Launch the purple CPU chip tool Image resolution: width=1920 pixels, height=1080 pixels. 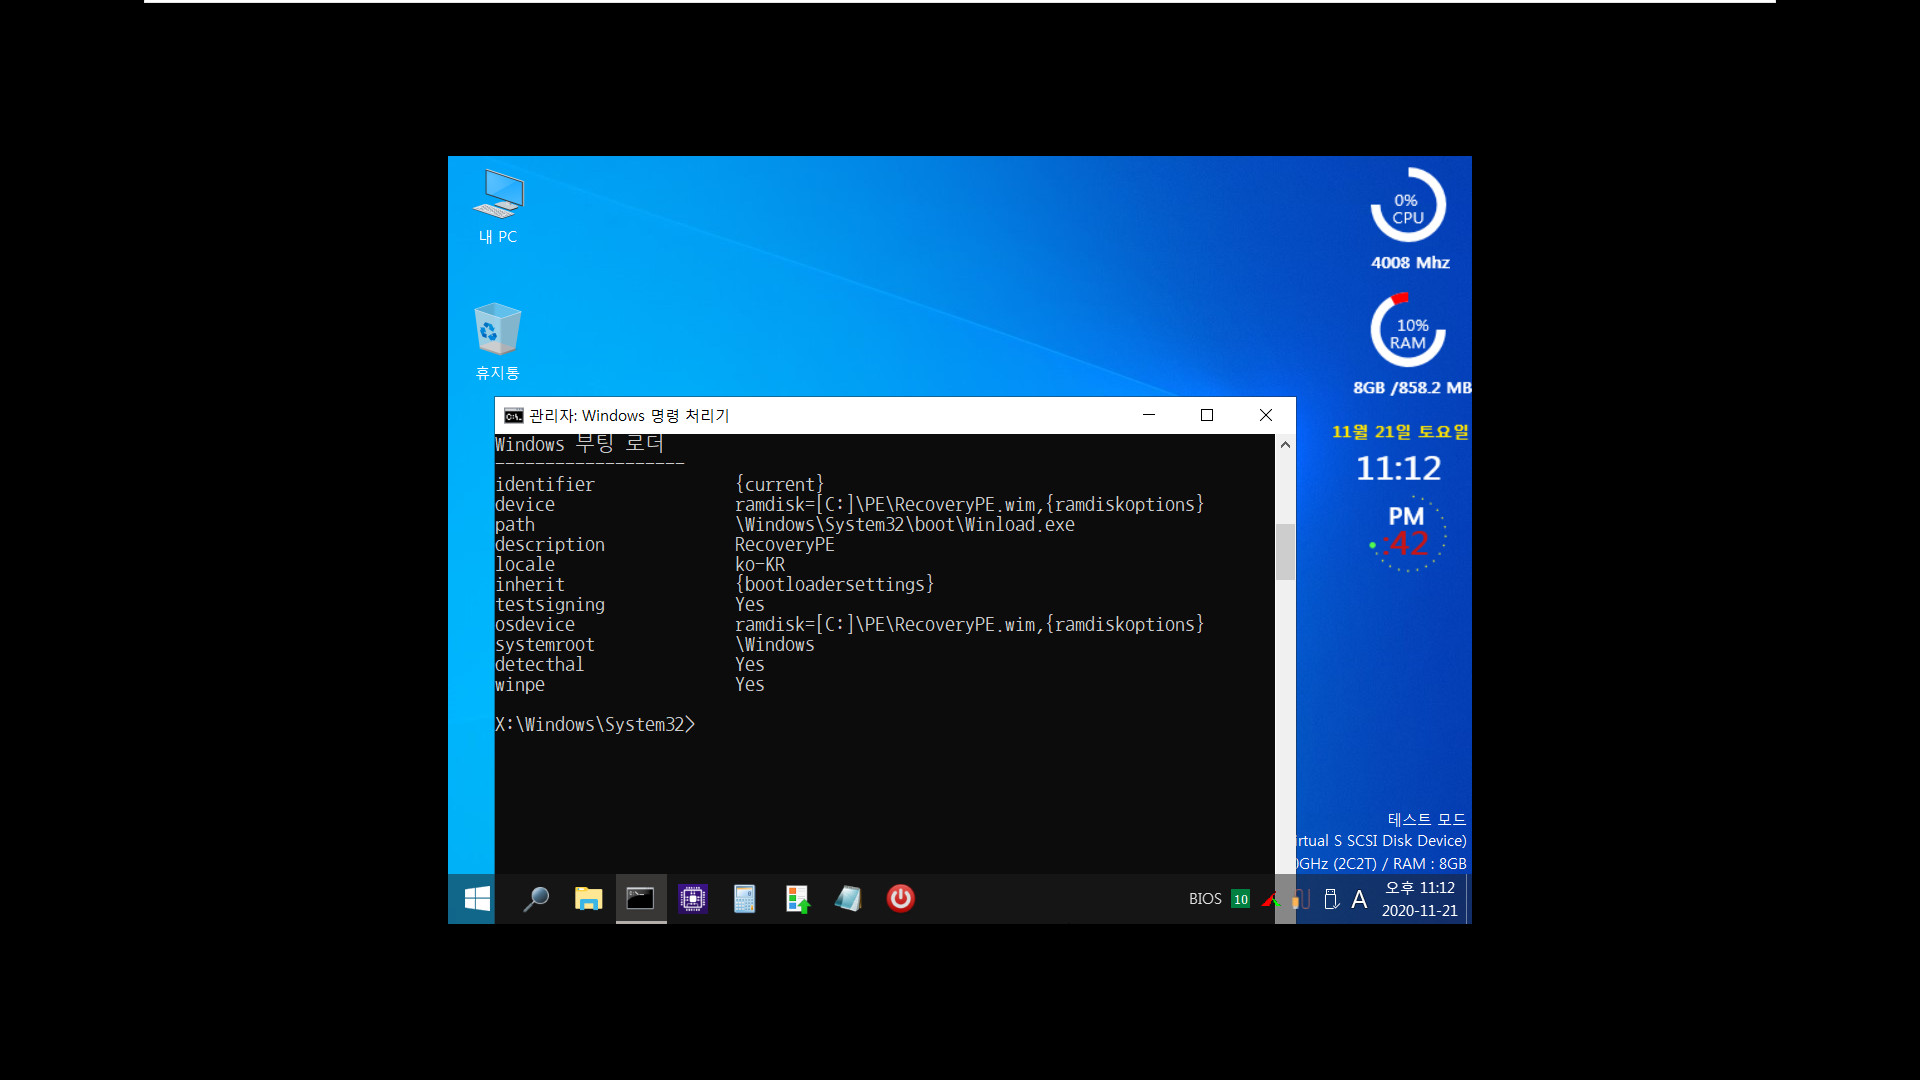point(692,899)
